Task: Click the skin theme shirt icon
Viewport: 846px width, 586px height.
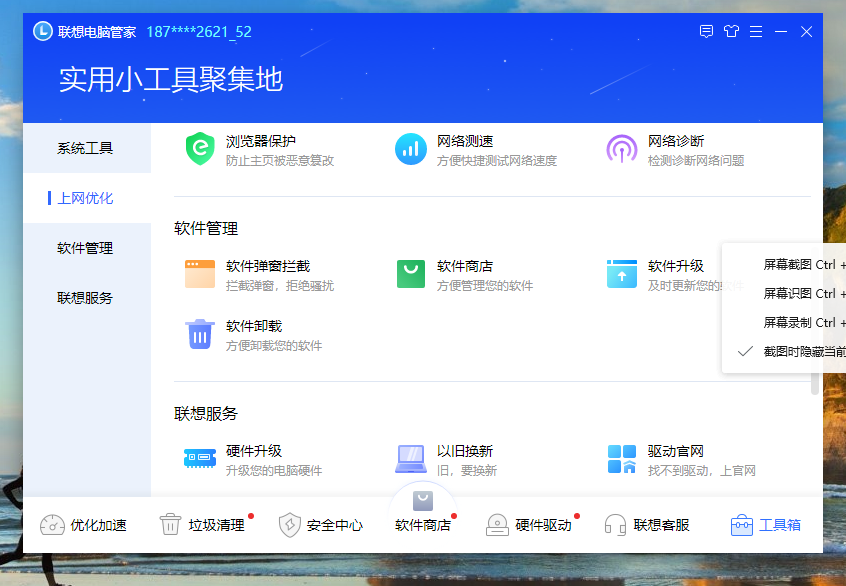Action: tap(731, 31)
